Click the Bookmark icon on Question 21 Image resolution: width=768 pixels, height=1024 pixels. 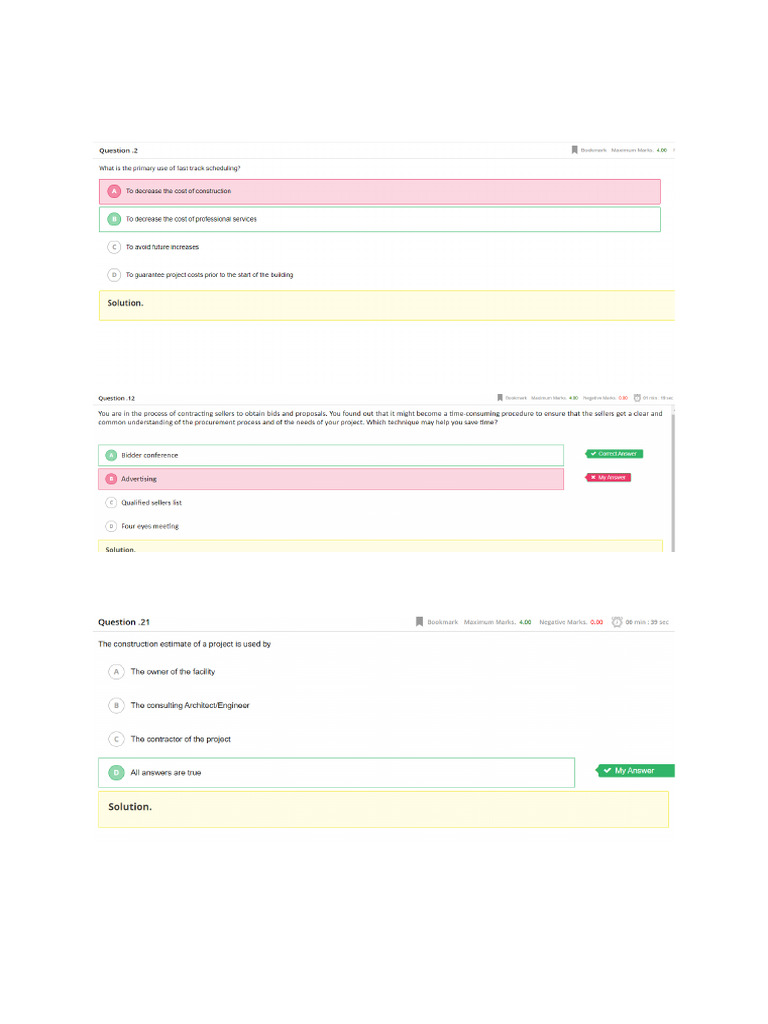coord(420,622)
